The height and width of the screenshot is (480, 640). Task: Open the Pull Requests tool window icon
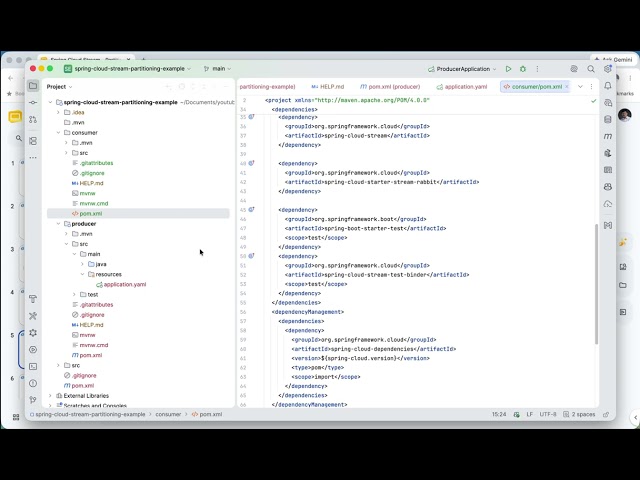(x=33, y=119)
